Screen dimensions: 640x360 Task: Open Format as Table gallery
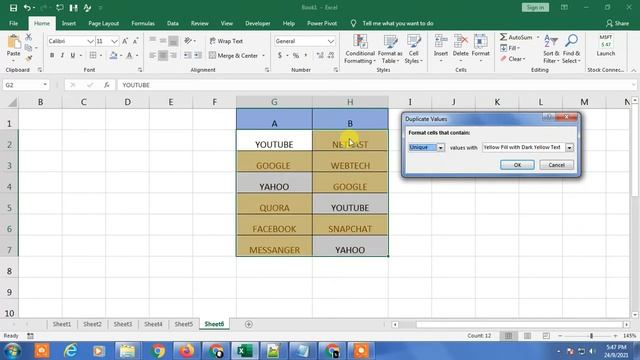(390, 49)
